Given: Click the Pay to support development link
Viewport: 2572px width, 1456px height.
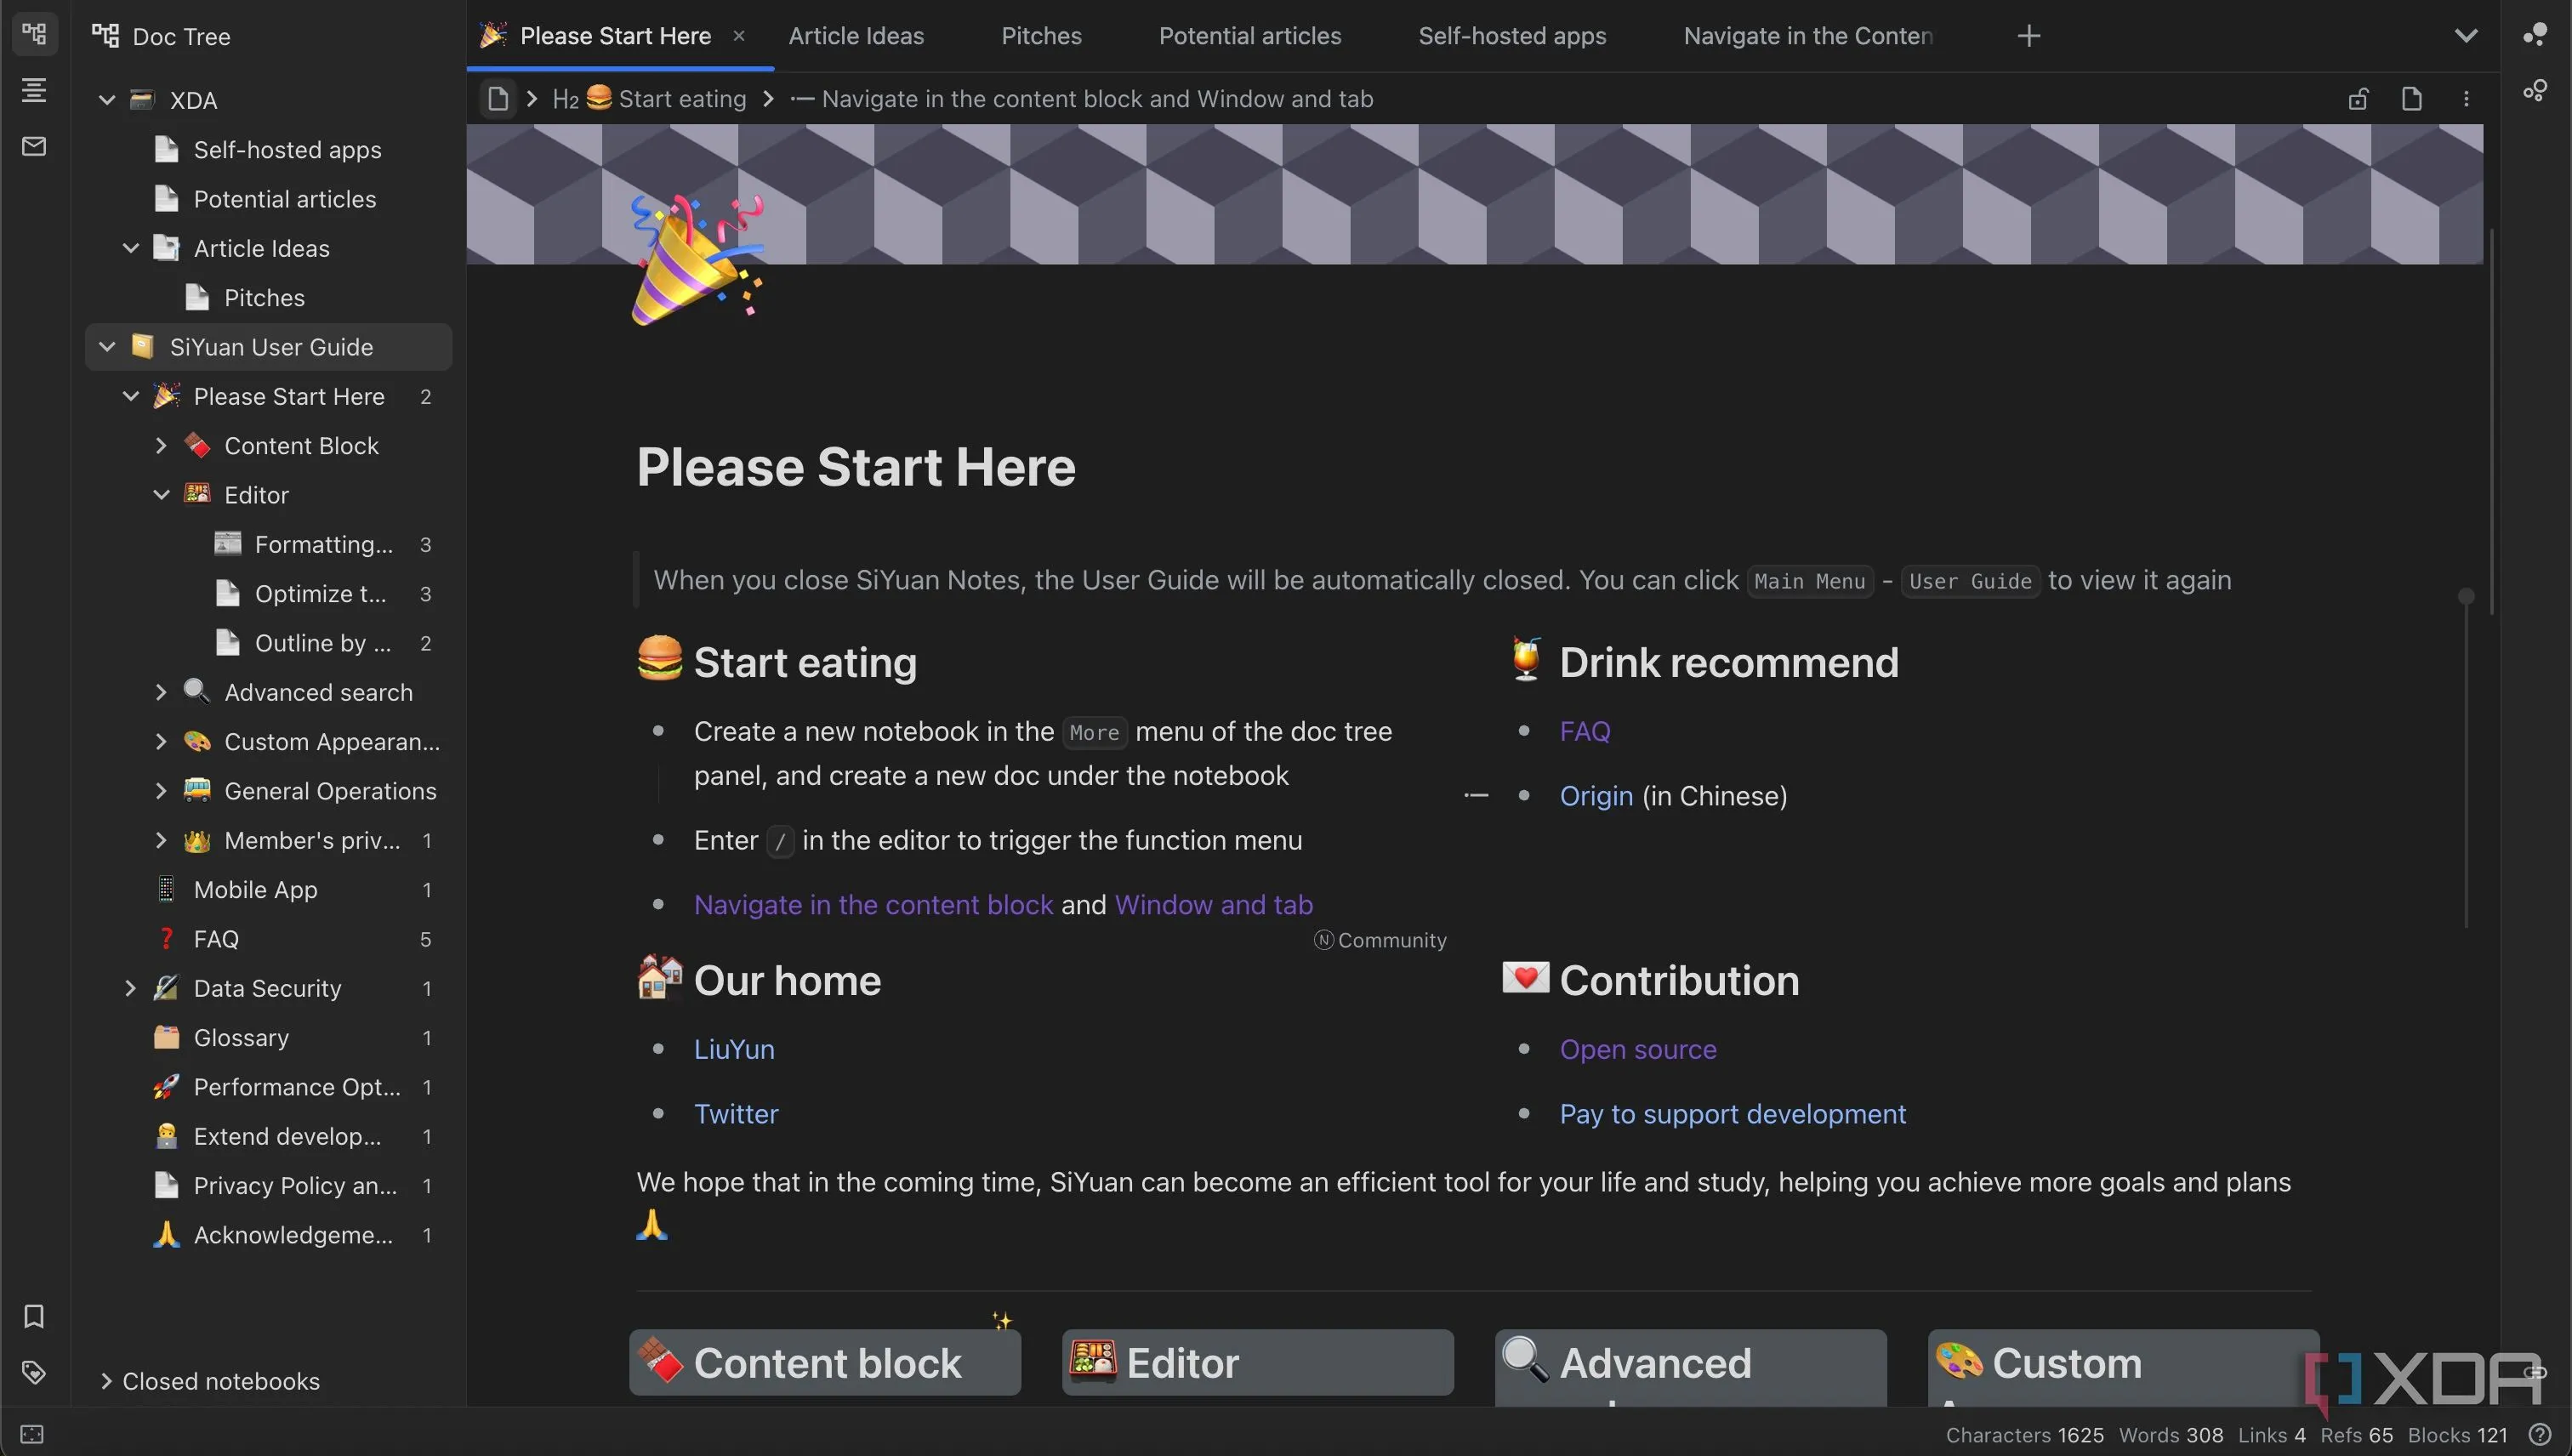Looking at the screenshot, I should point(1732,1113).
